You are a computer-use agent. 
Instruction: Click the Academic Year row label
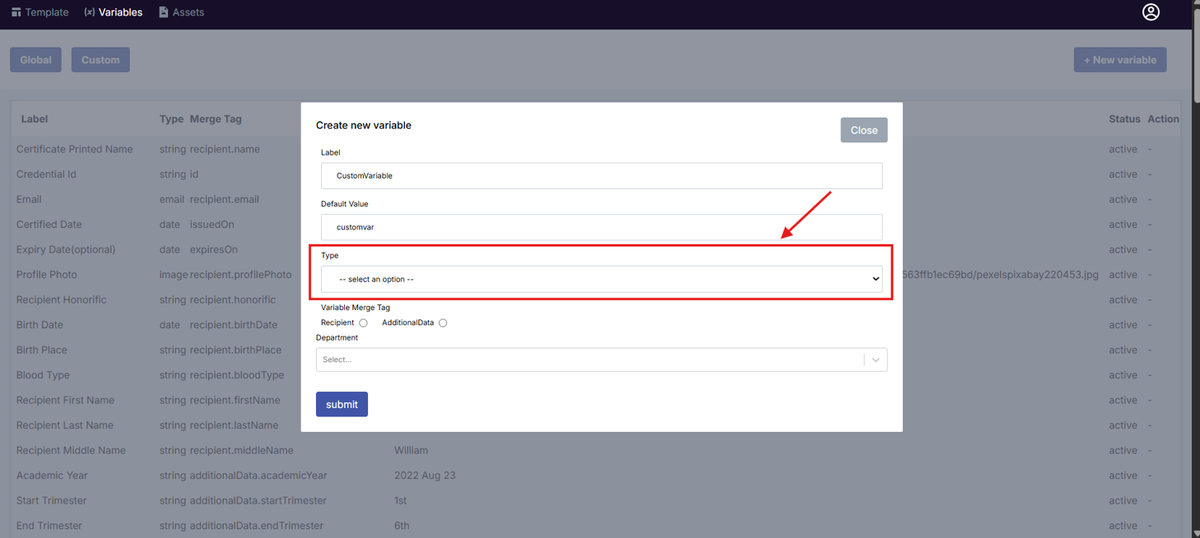(52, 475)
